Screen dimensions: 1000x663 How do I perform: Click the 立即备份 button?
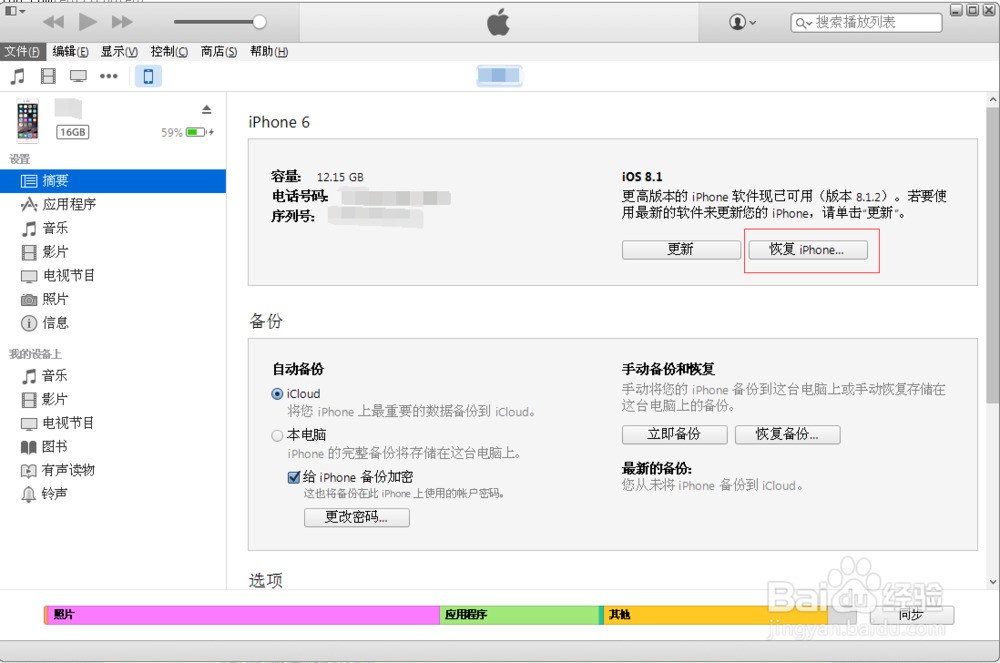675,435
